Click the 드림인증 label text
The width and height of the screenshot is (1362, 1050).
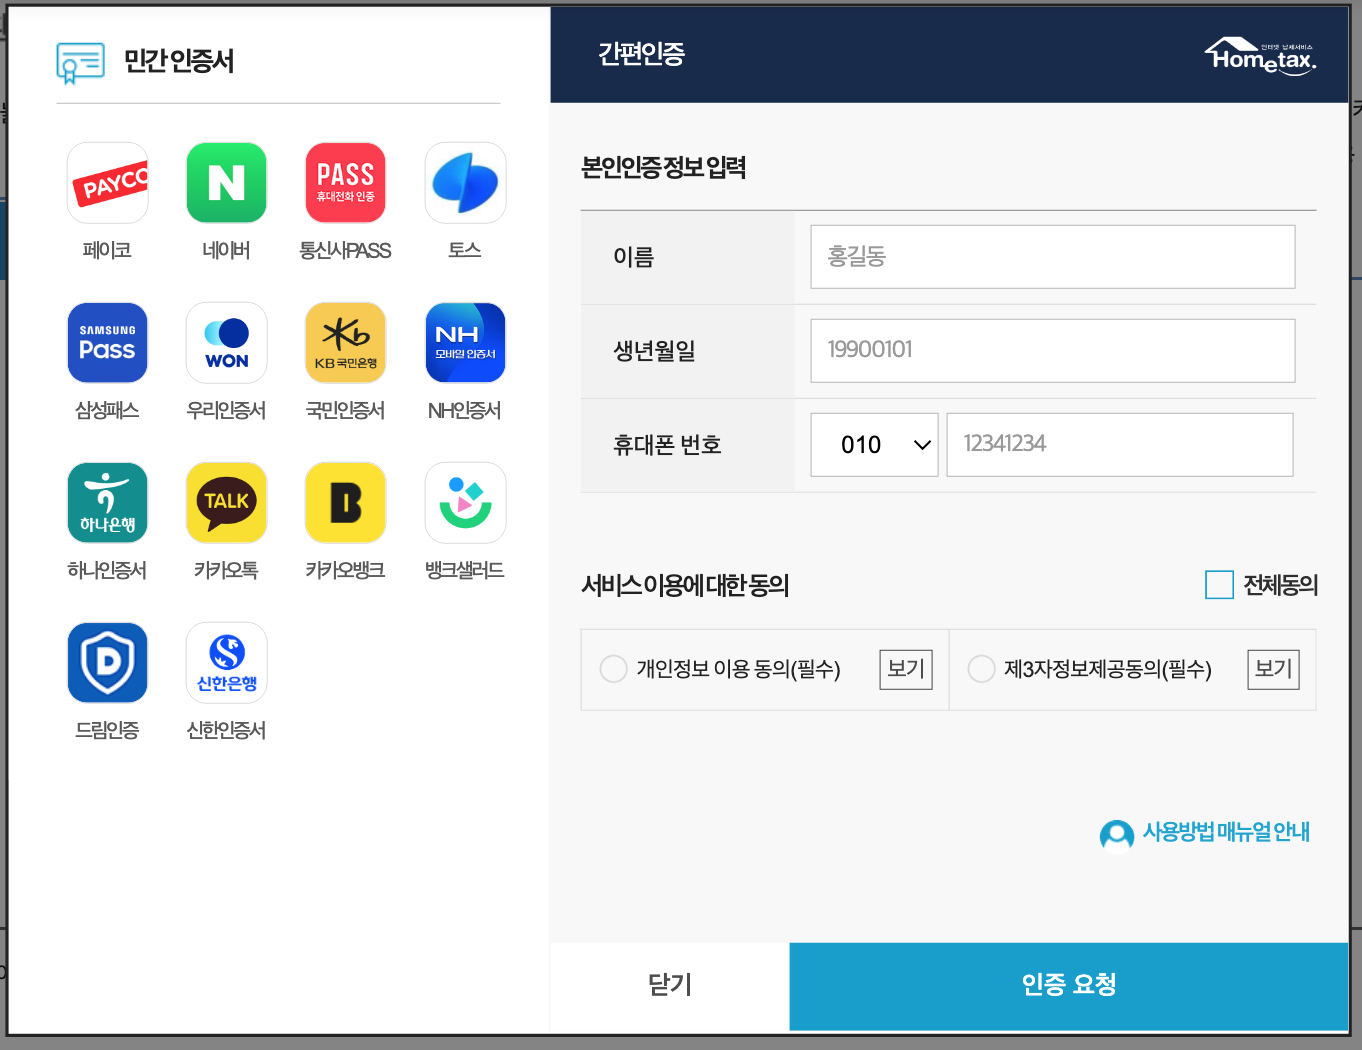pyautogui.click(x=107, y=731)
